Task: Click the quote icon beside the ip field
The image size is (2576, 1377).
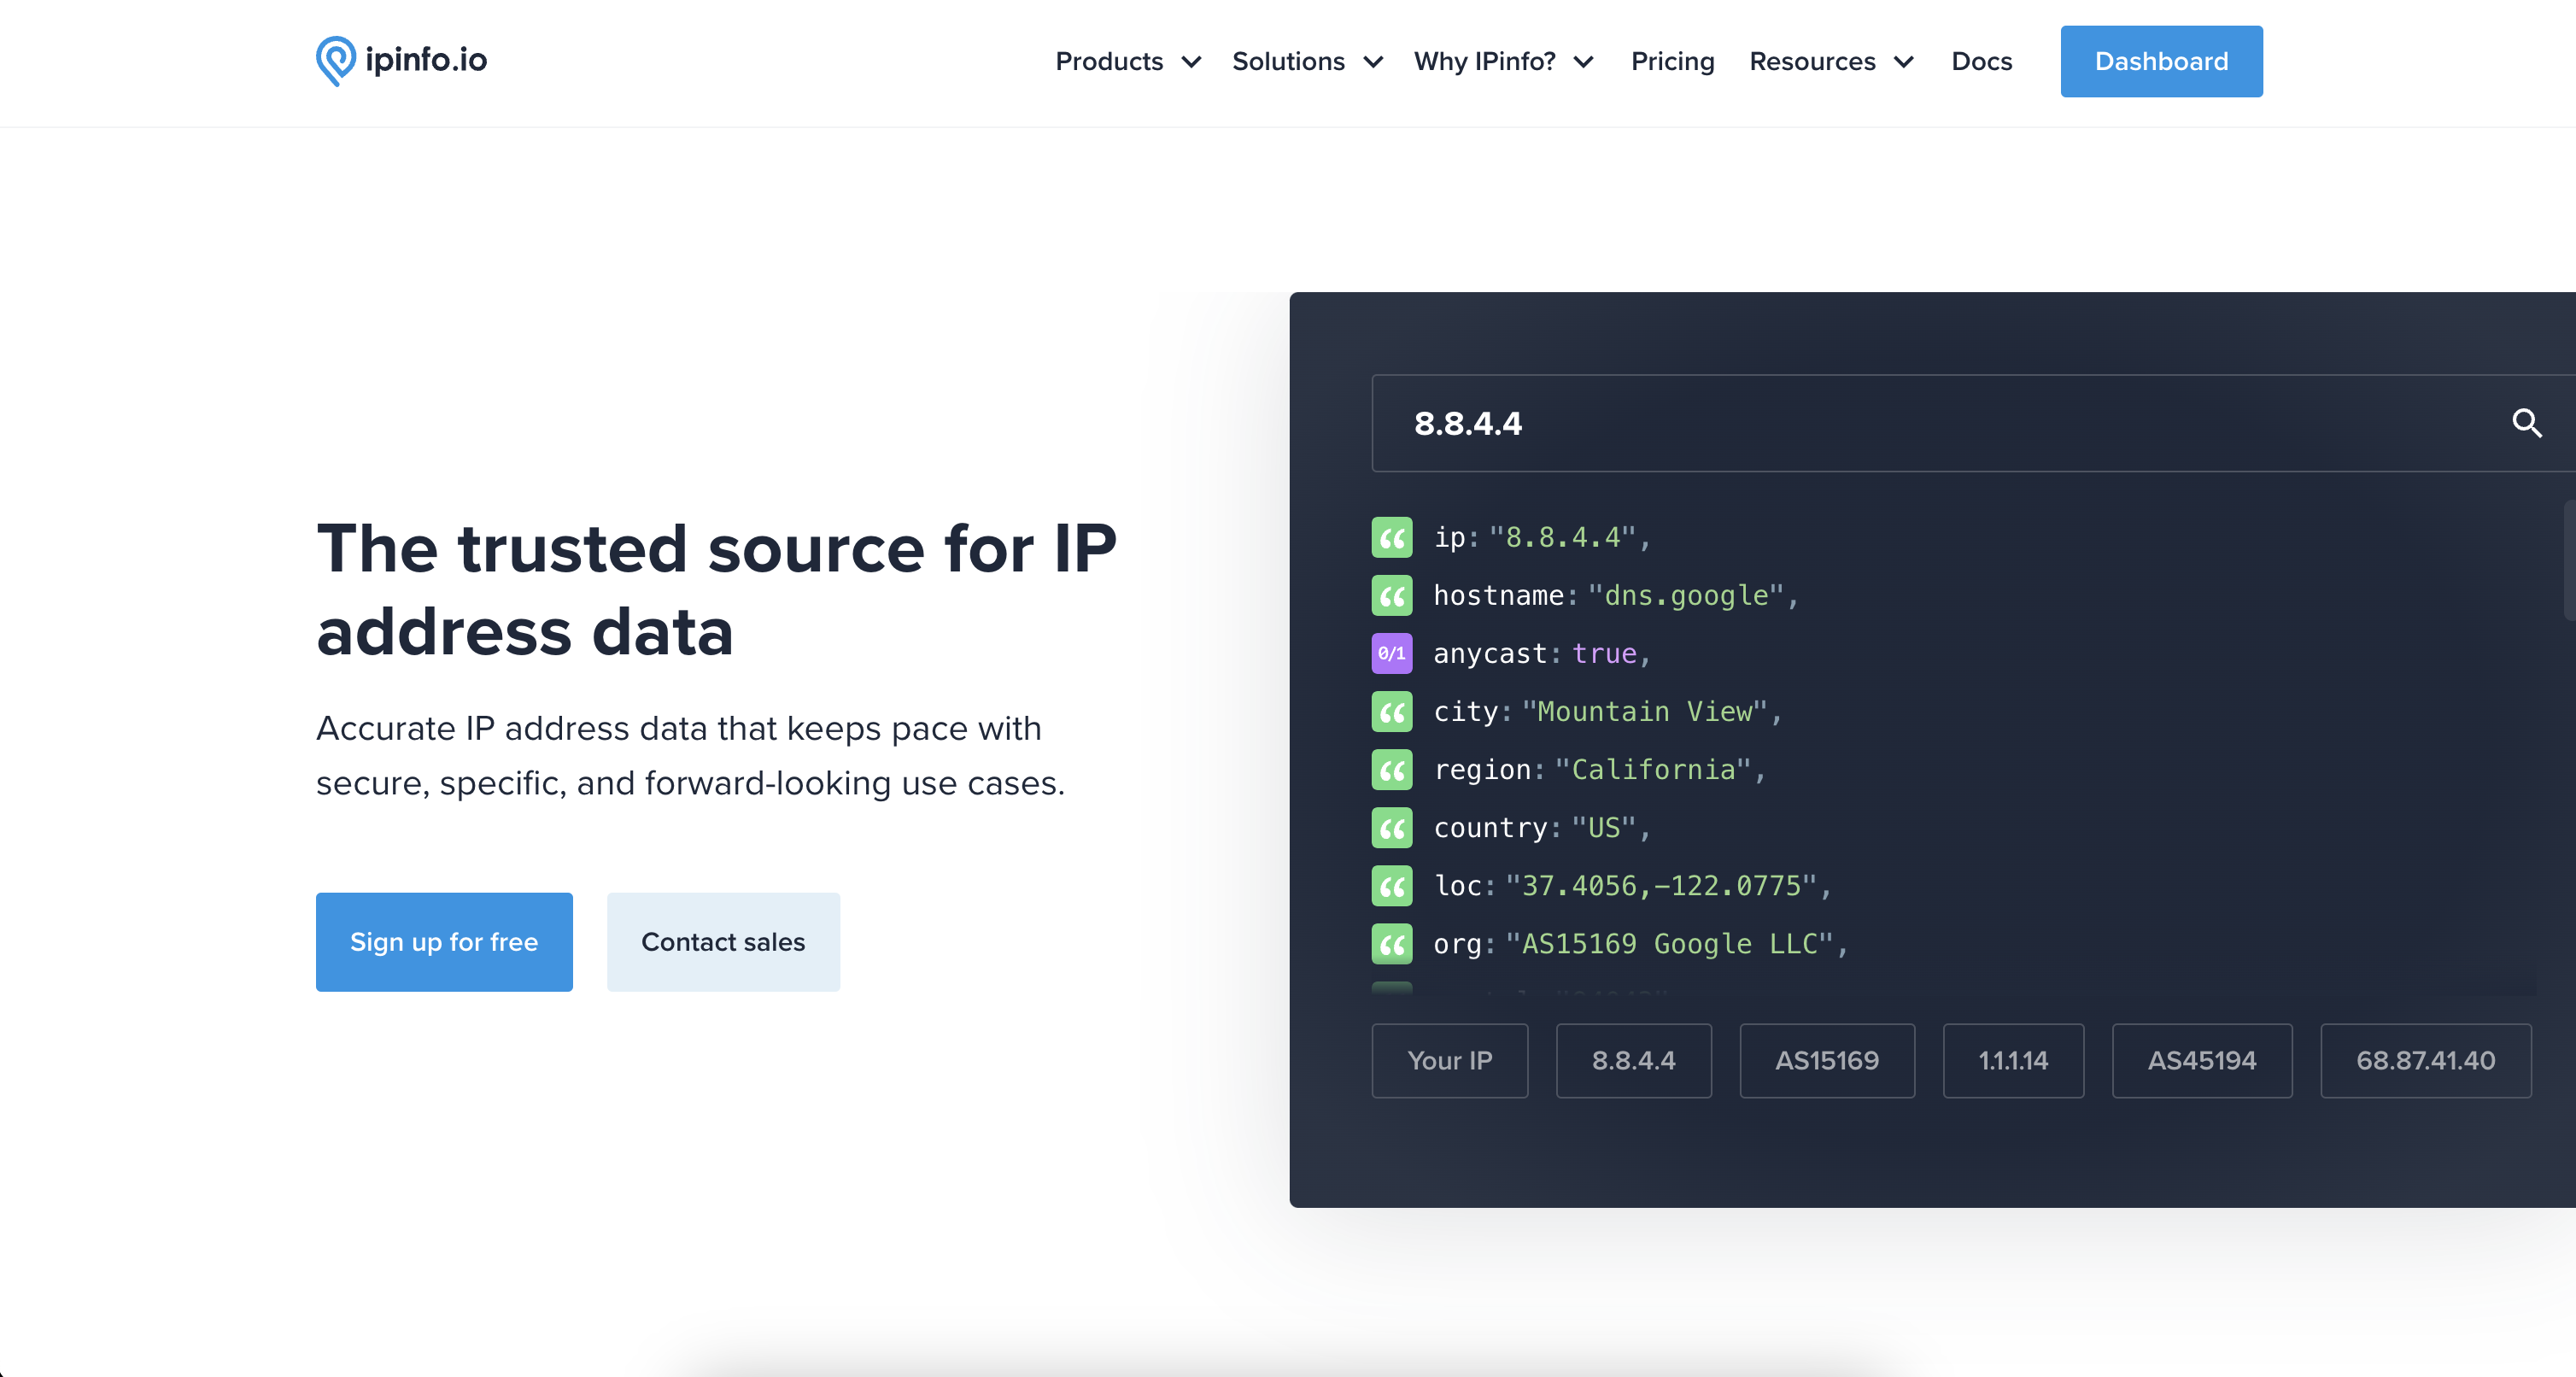Action: pyautogui.click(x=1391, y=537)
